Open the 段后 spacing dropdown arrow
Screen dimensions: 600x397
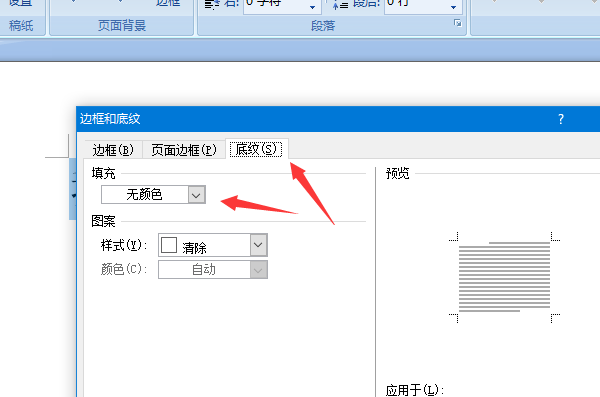coord(453,7)
